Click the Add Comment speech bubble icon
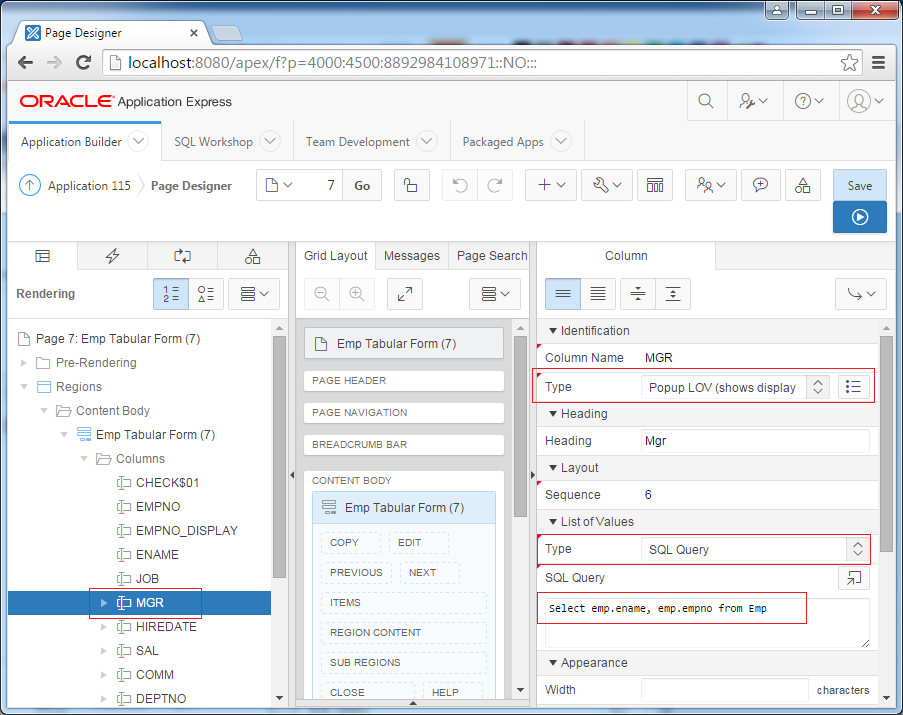 (760, 185)
